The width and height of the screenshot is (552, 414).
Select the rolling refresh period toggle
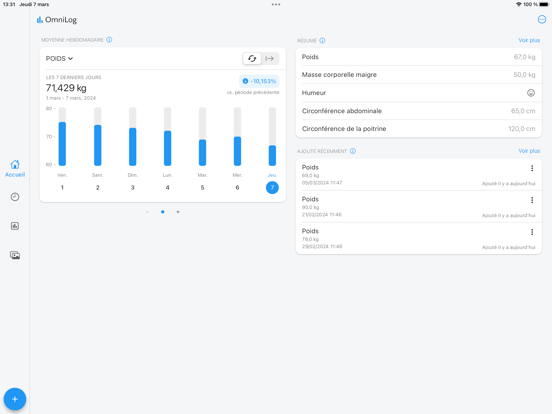click(252, 58)
